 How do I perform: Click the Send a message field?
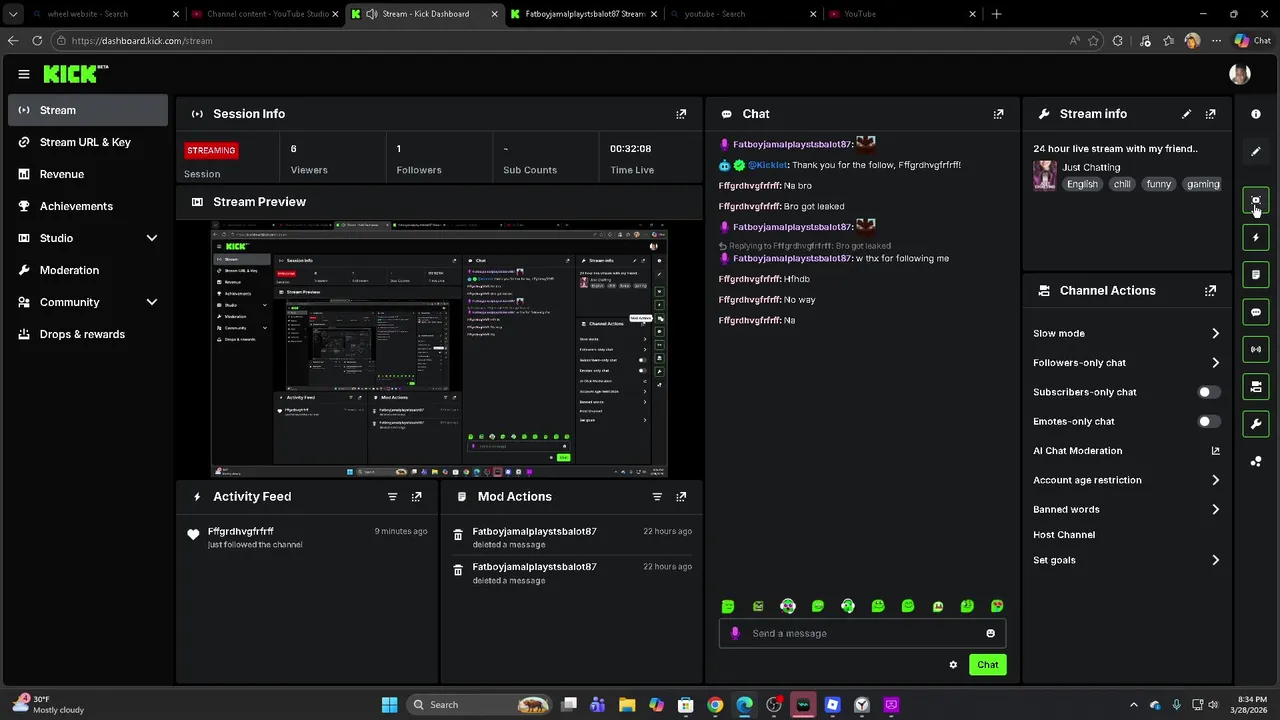[862, 633]
